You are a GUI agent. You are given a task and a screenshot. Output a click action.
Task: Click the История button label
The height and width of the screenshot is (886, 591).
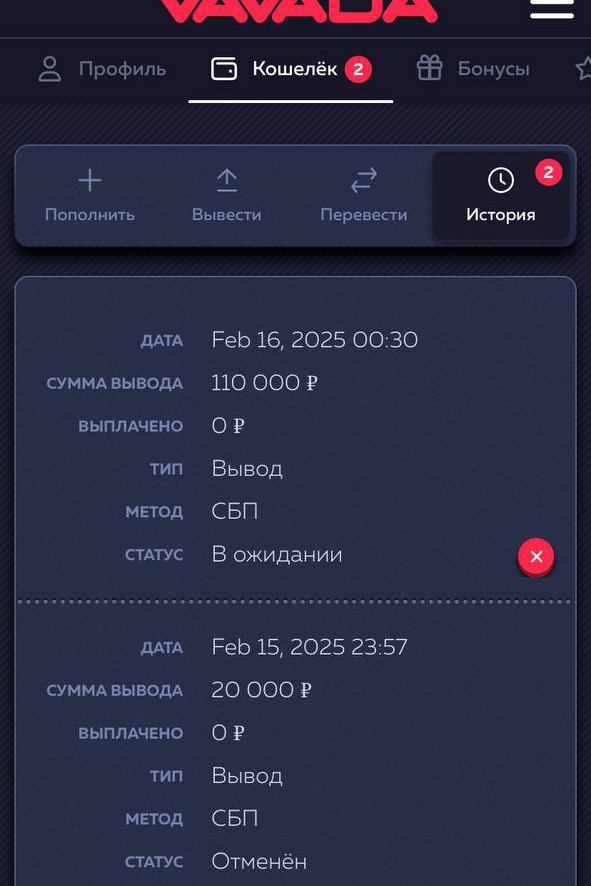pyautogui.click(x=501, y=215)
